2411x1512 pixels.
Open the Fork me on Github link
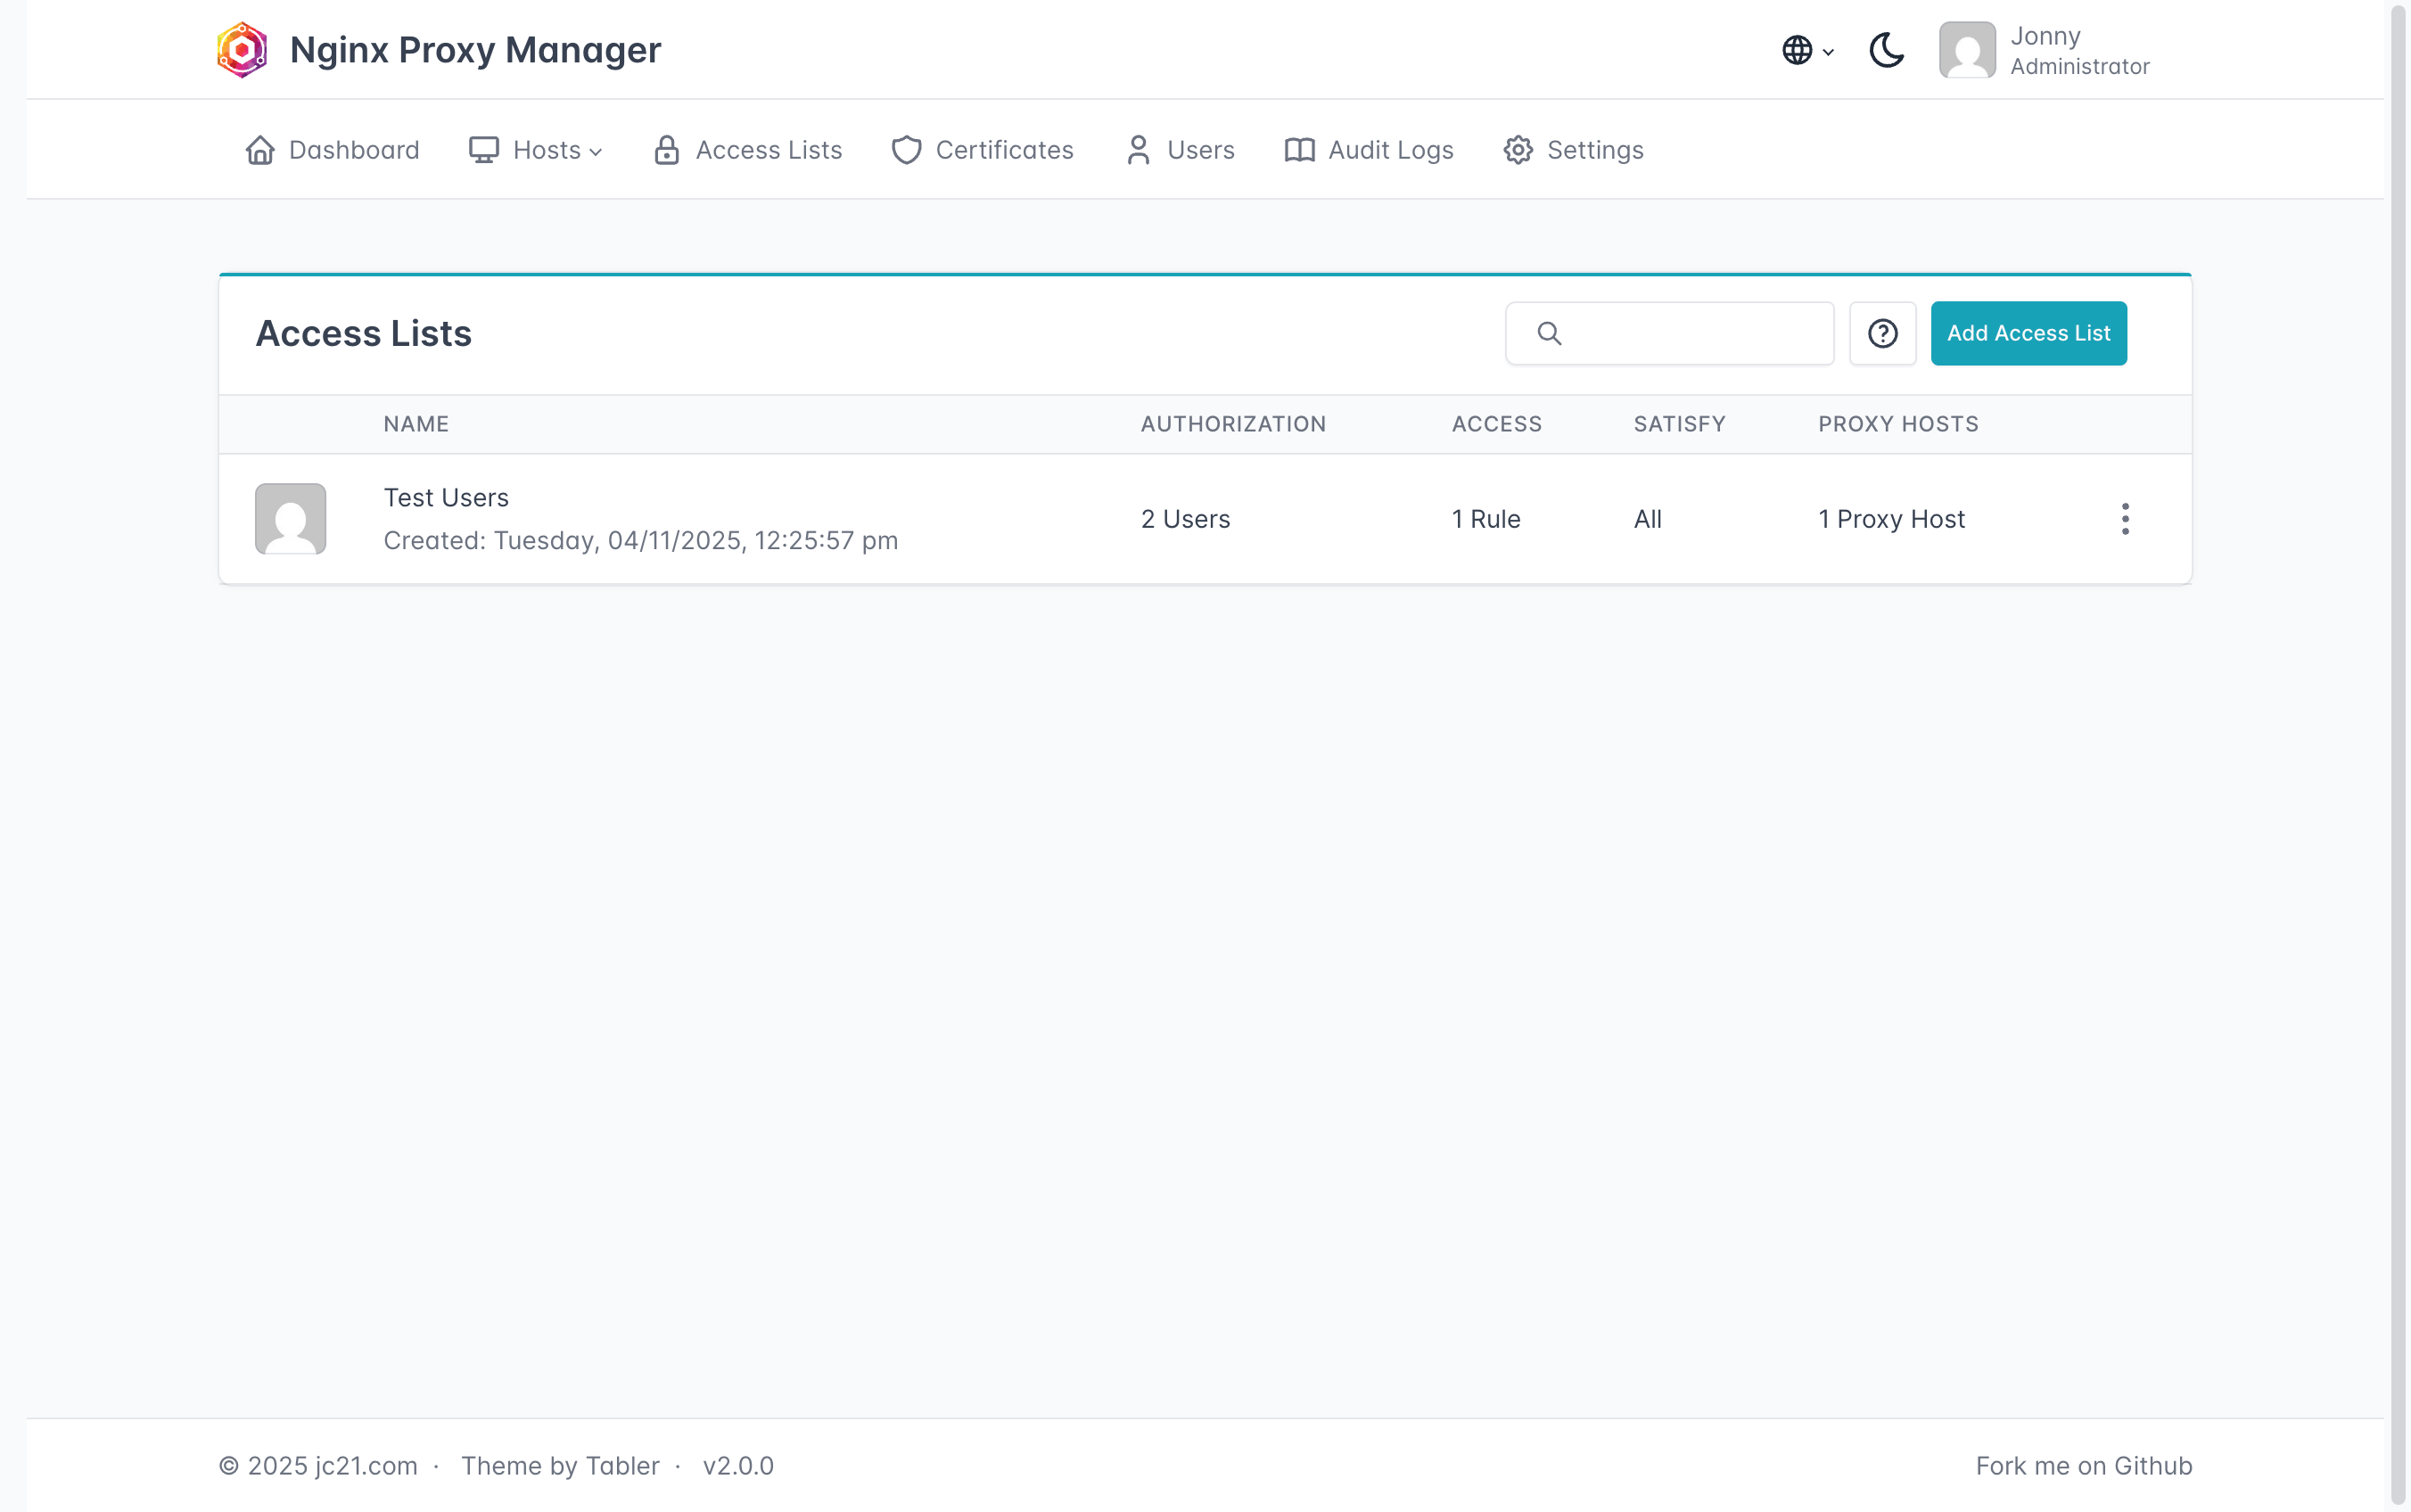pyautogui.click(x=2083, y=1466)
